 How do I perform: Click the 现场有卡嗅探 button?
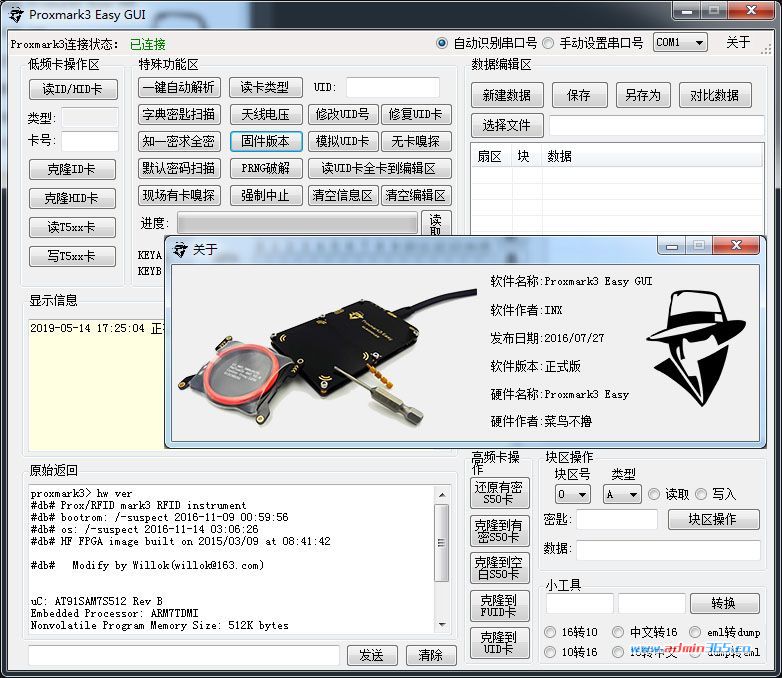tap(179, 195)
